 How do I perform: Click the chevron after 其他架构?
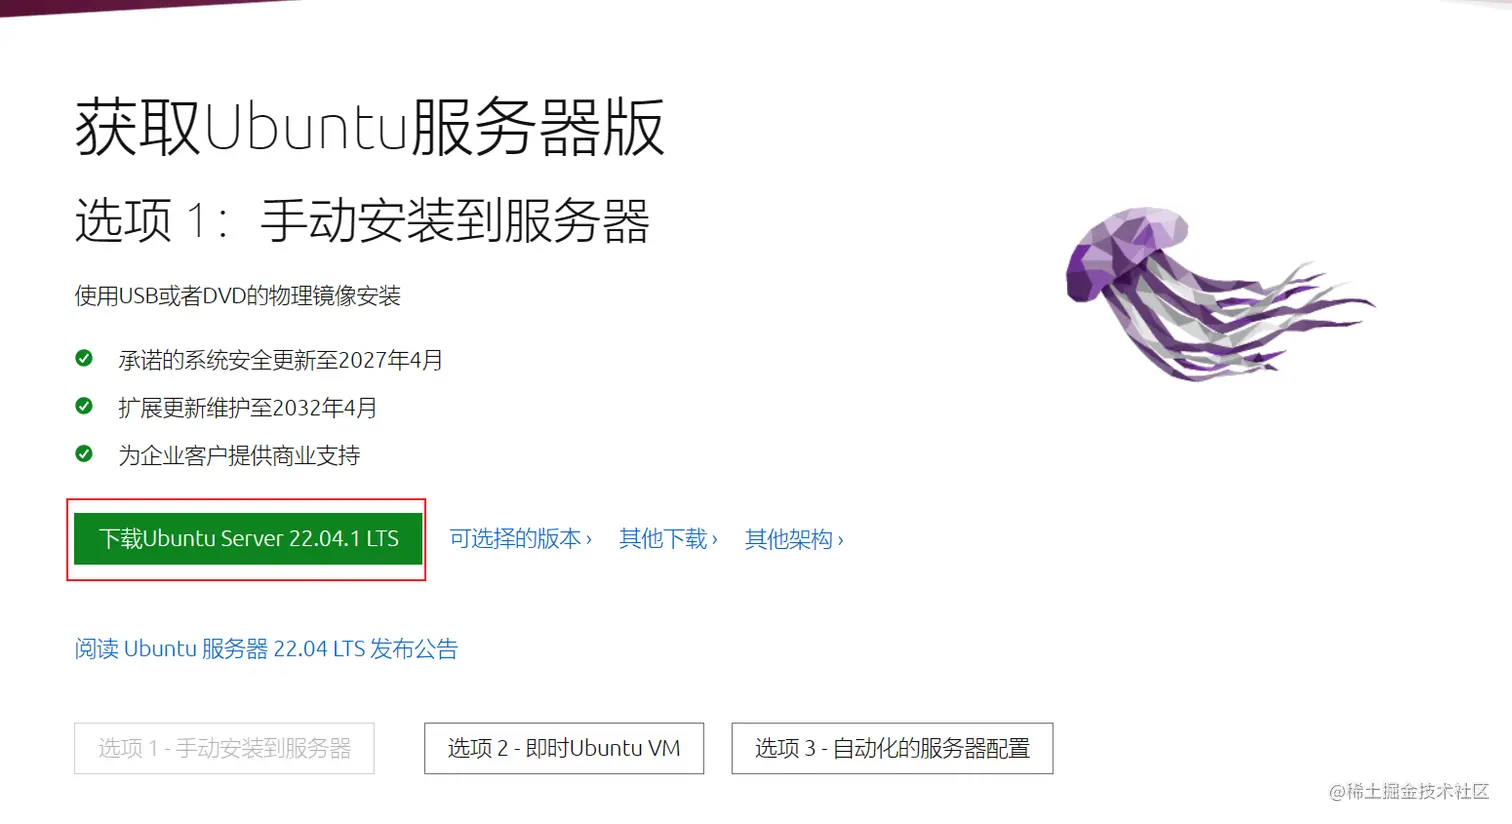click(x=841, y=540)
